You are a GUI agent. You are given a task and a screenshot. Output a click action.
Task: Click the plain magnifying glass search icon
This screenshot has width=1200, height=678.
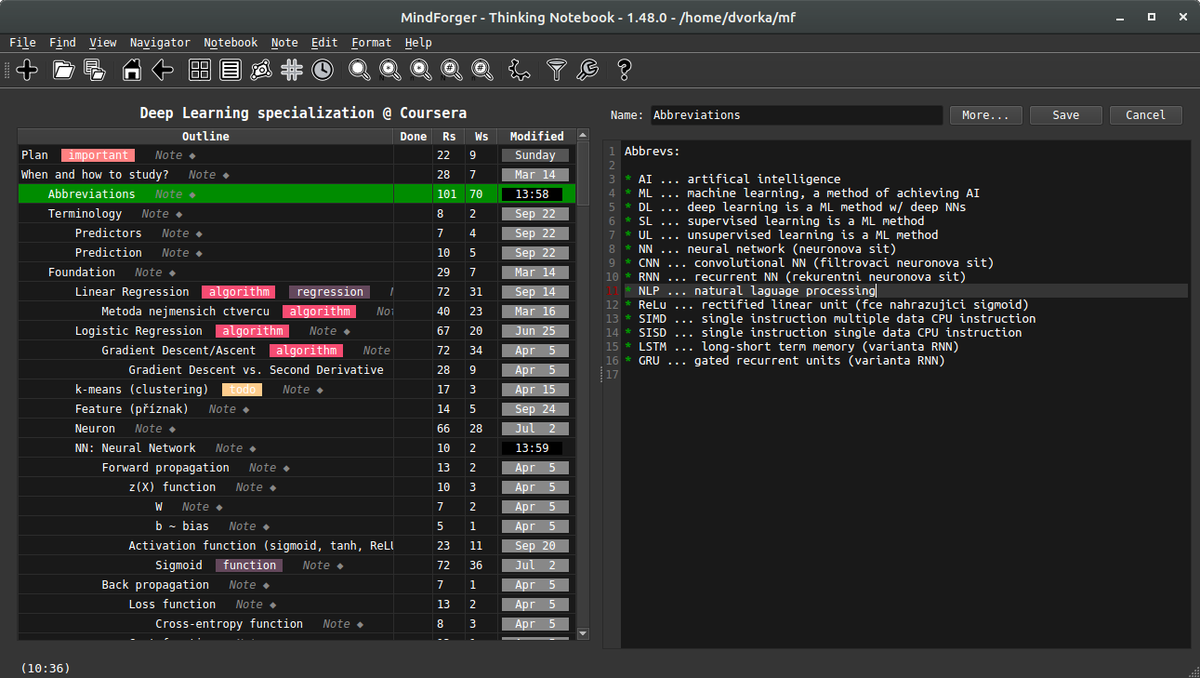tap(359, 70)
